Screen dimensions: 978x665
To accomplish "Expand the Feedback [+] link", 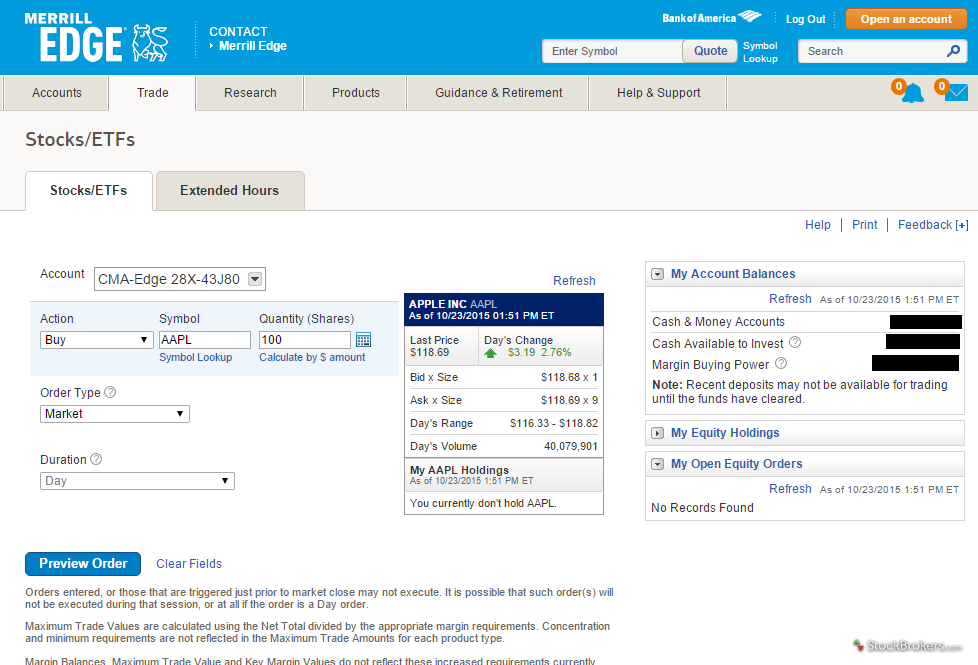I will click(x=933, y=225).
